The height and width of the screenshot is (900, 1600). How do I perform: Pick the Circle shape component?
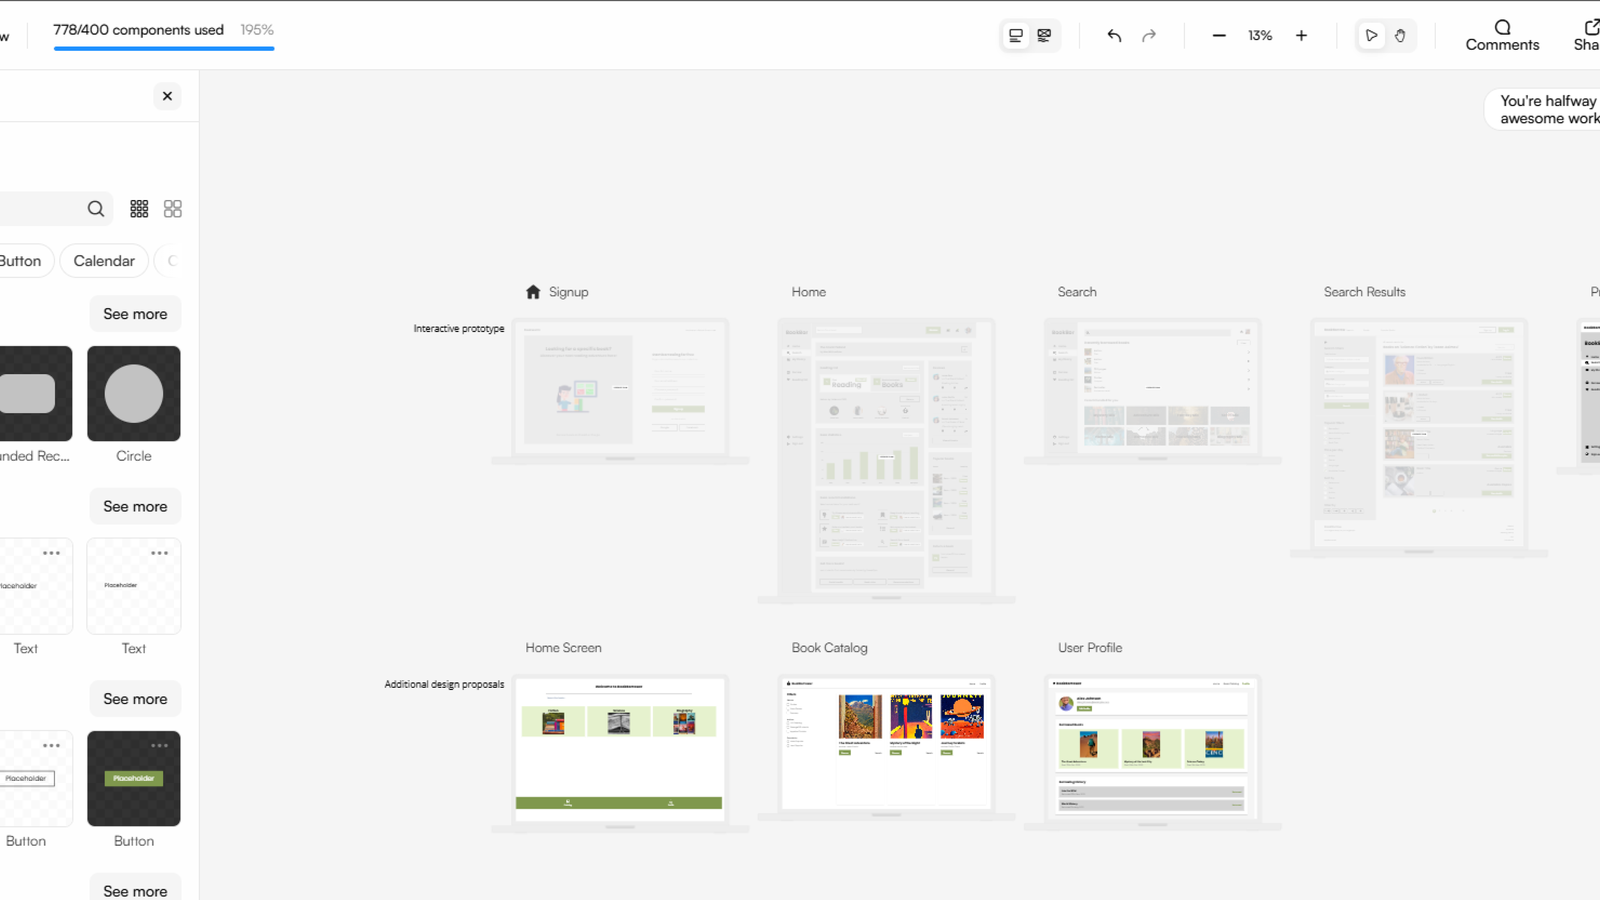[x=134, y=394]
